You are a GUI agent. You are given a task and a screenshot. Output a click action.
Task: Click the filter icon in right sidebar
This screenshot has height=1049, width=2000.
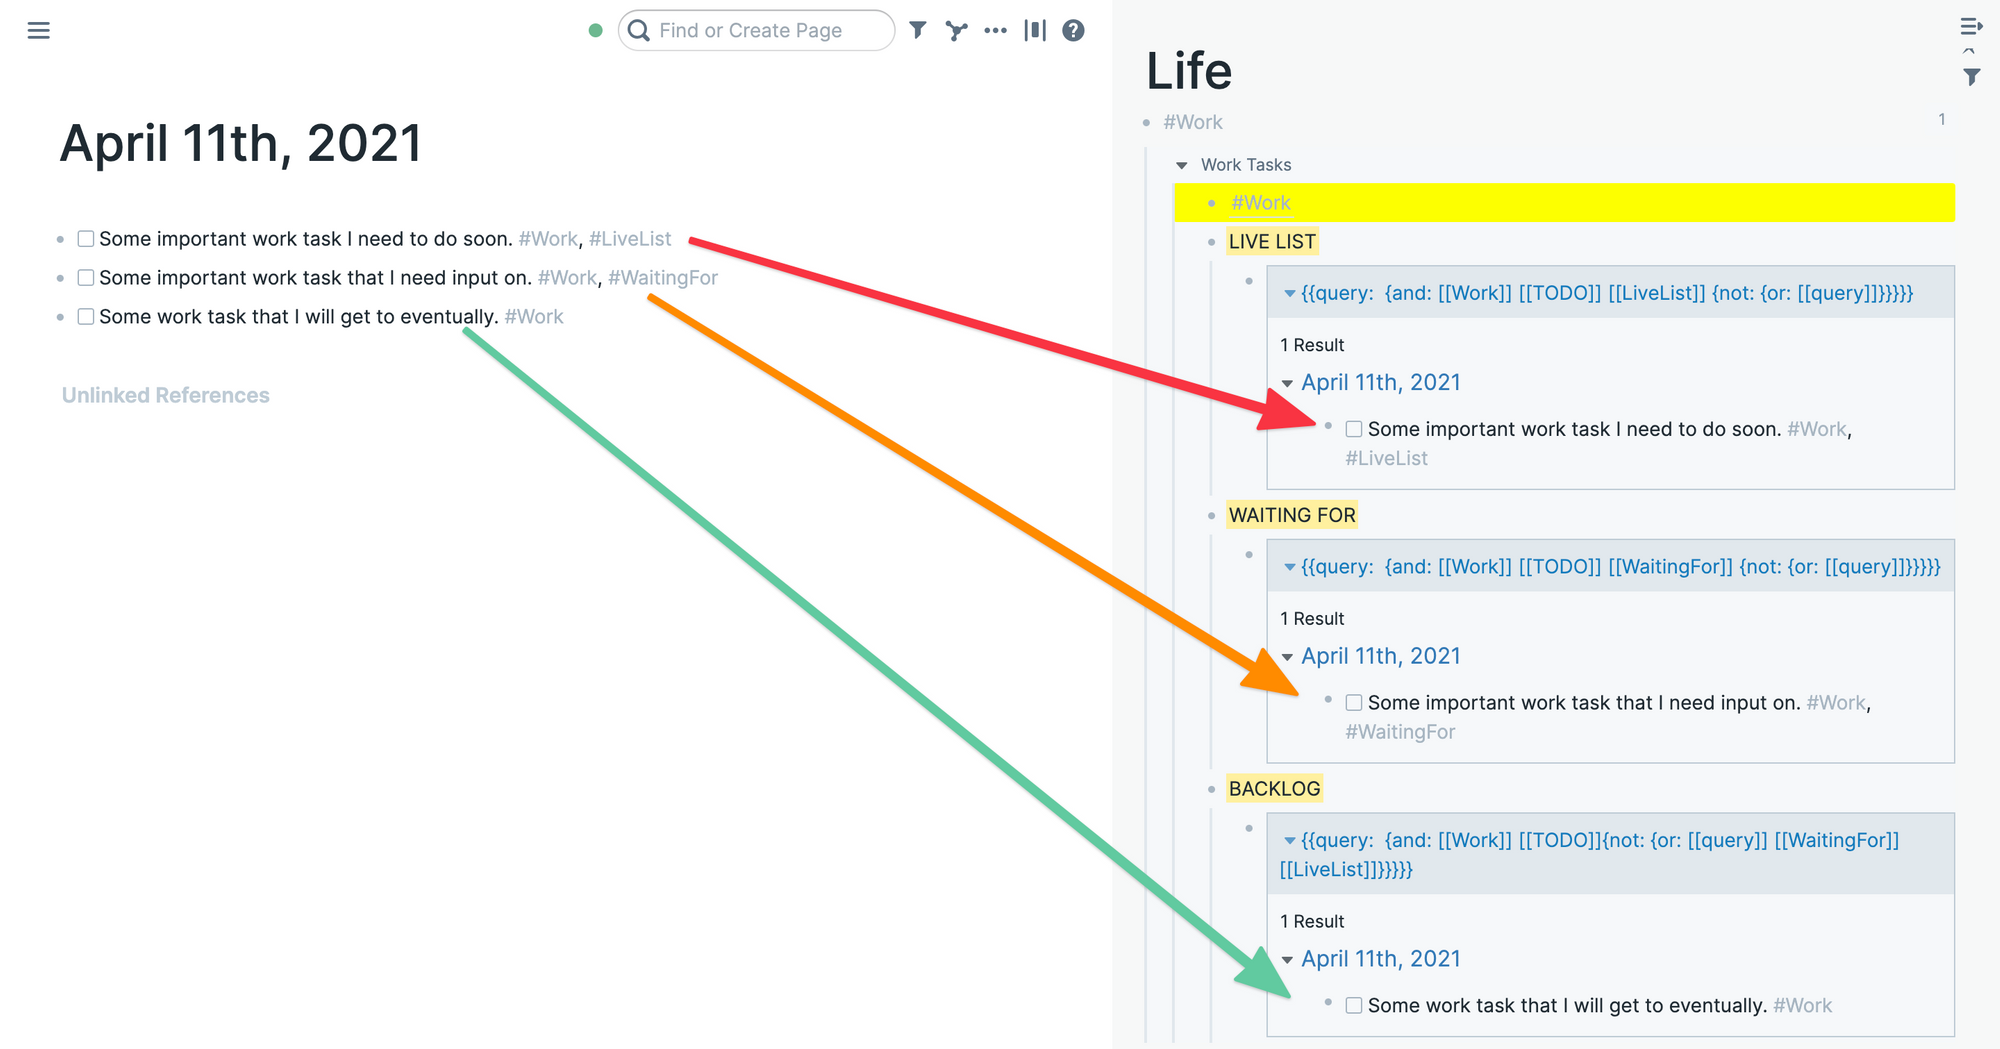pos(1971,75)
